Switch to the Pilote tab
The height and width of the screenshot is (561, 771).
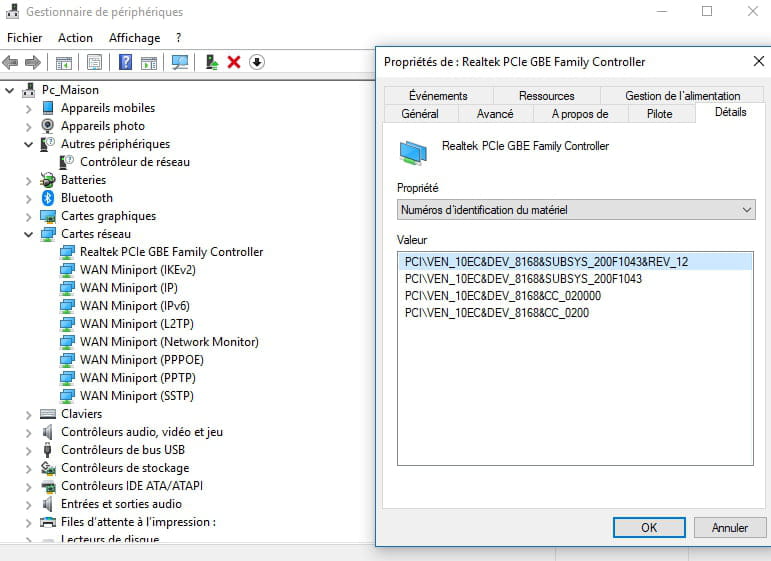point(659,114)
